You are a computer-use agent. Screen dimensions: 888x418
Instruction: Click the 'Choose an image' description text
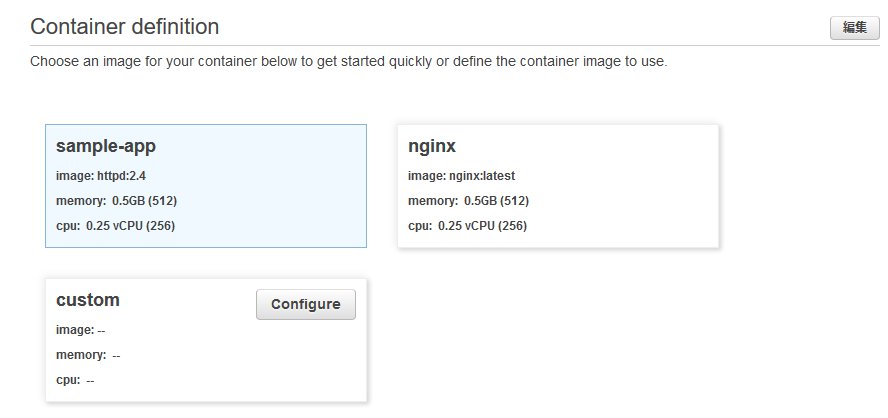(348, 62)
